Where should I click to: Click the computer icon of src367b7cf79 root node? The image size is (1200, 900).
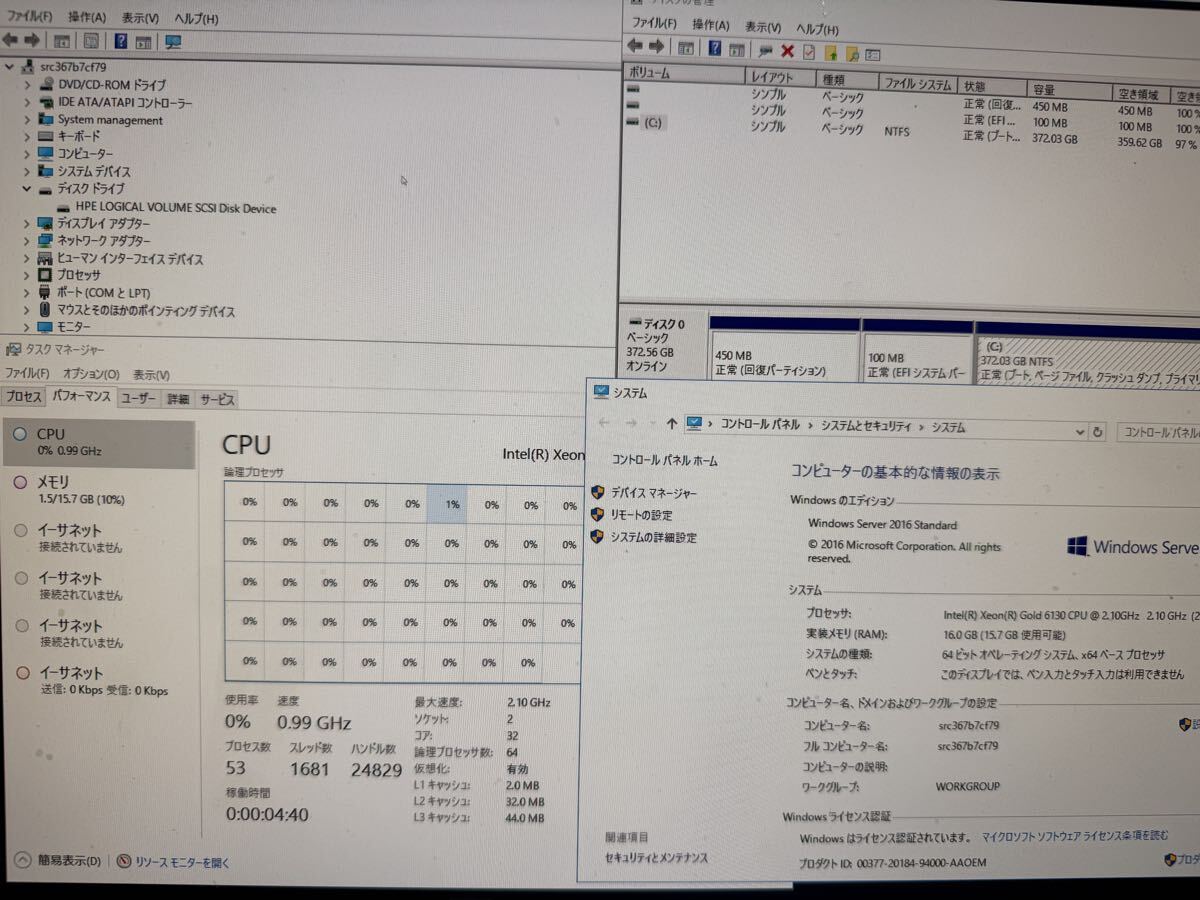click(29, 67)
